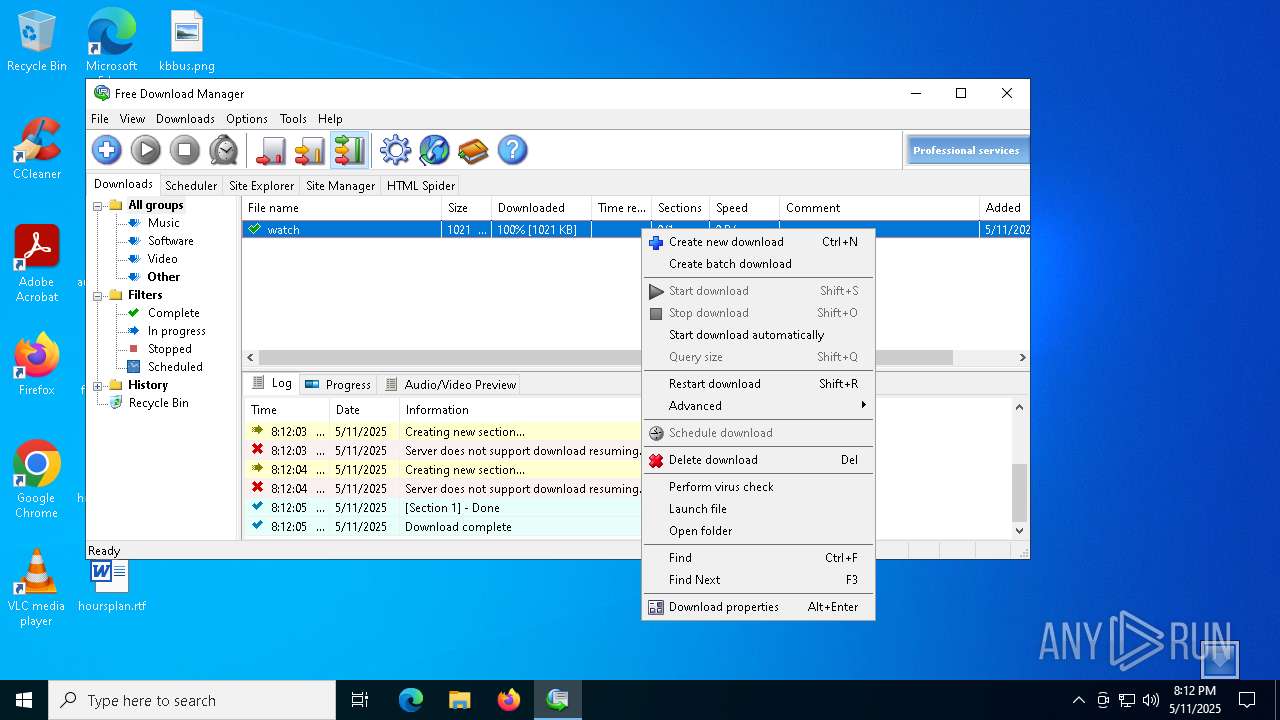Click log scrollbar down arrow
Viewport: 1280px width, 720px height.
[x=1020, y=531]
